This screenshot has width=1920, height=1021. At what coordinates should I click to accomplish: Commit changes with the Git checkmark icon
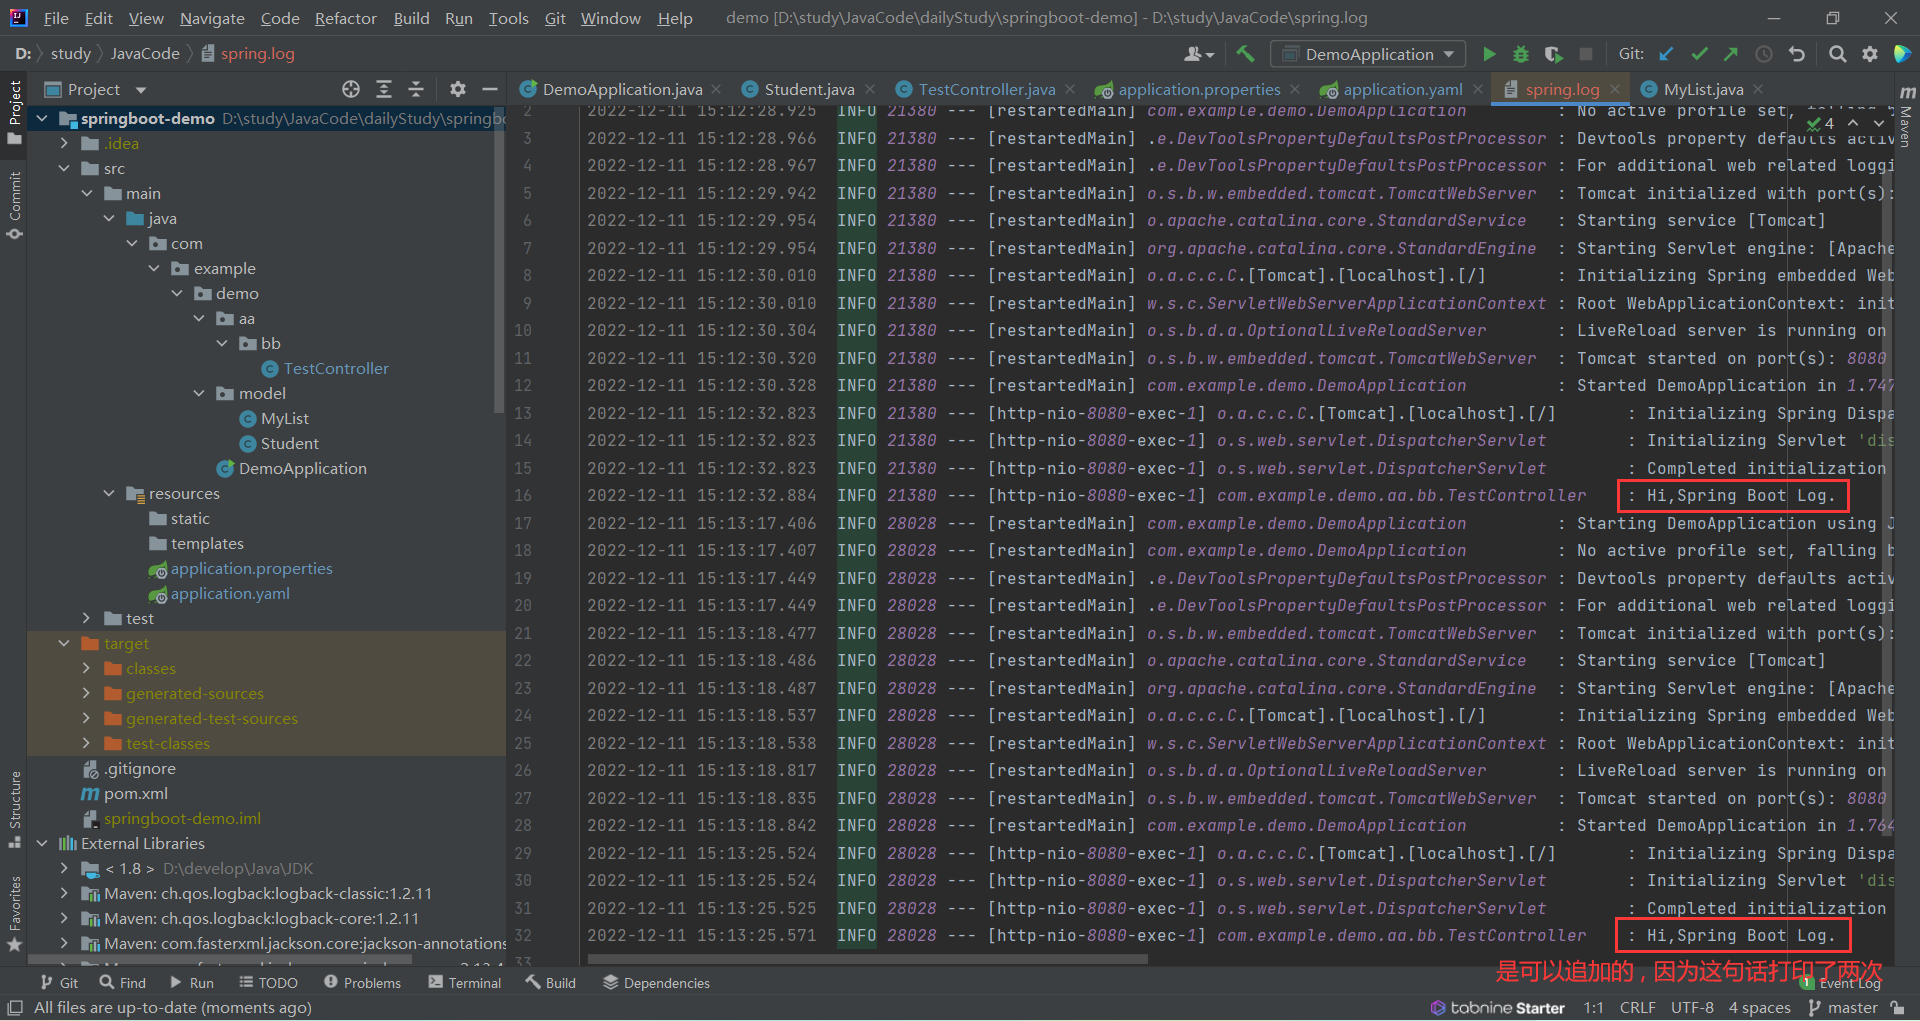click(x=1699, y=54)
